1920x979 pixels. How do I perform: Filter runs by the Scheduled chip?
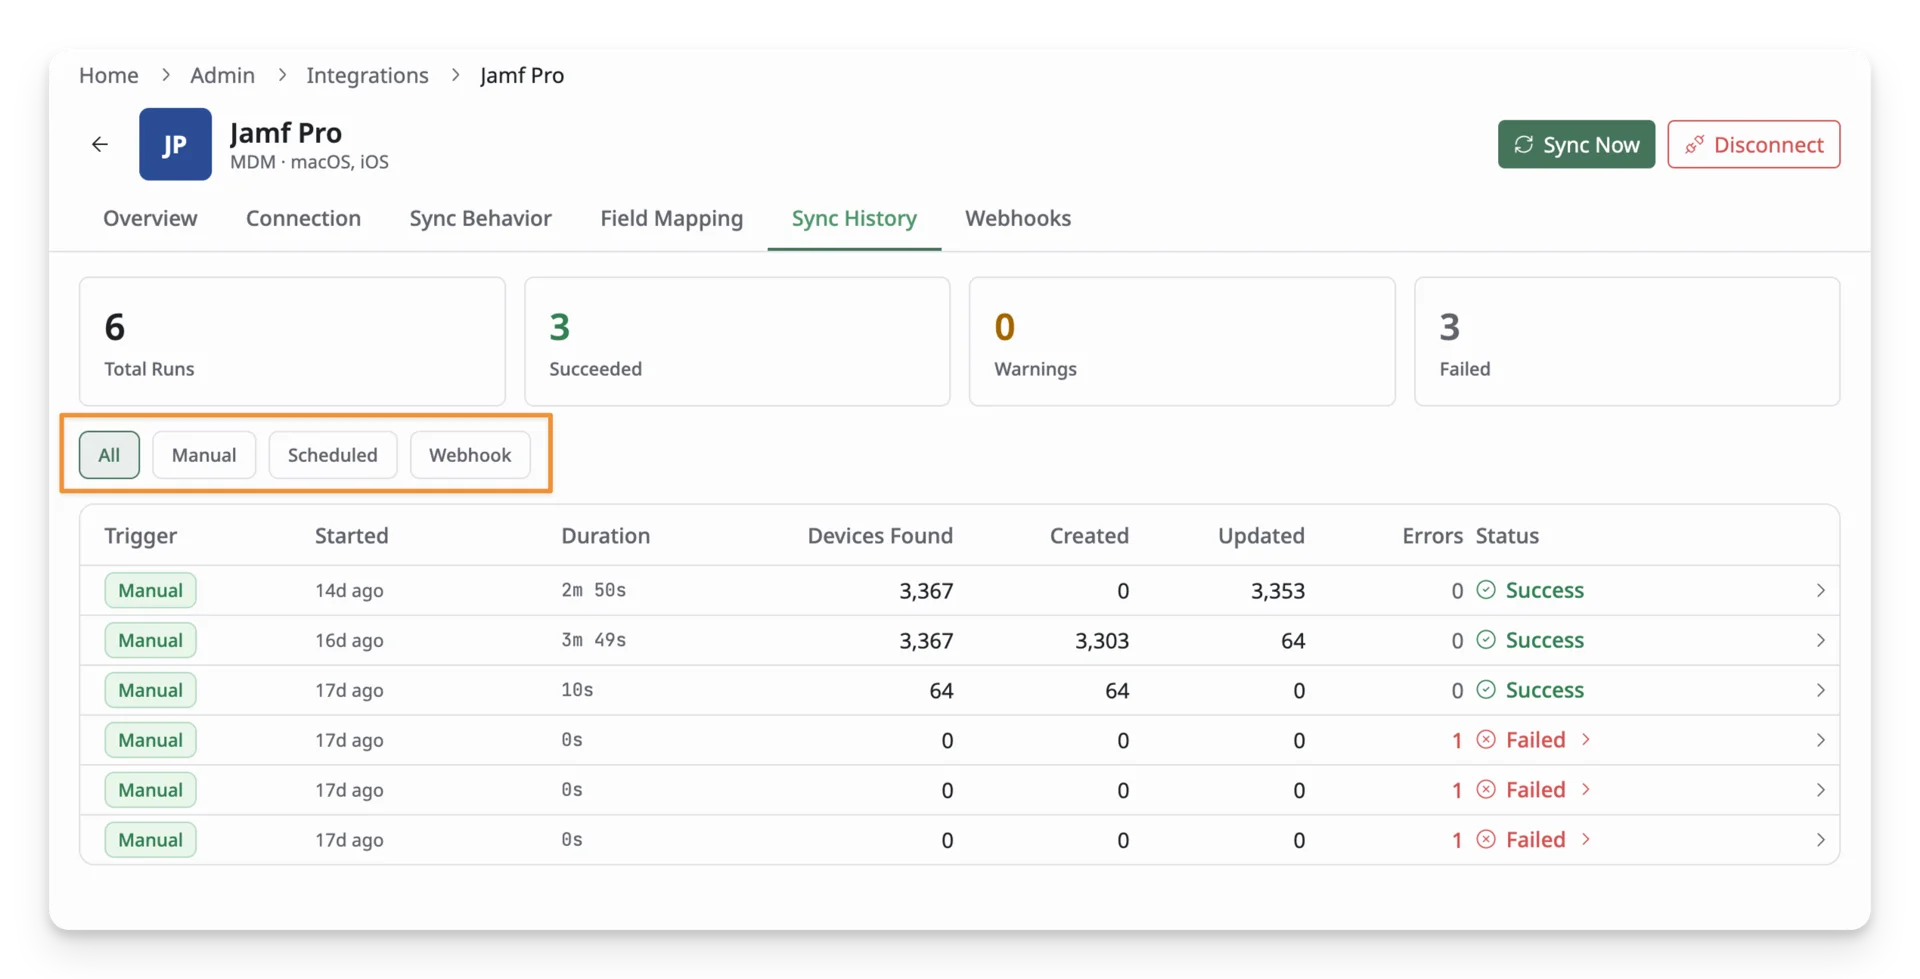[x=333, y=455]
